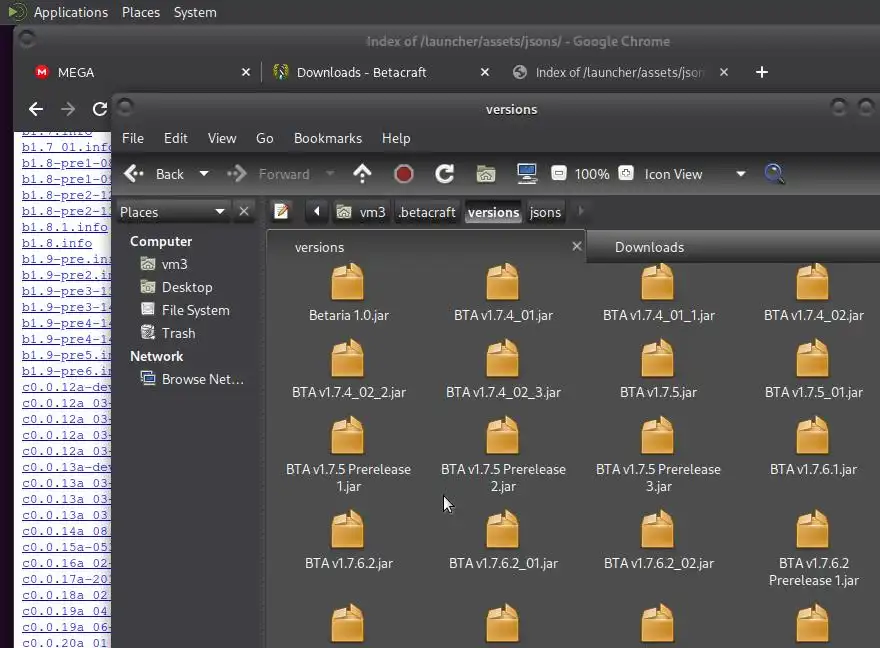Viewport: 880px width, 648px height.
Task: Open the File menu
Action: point(133,139)
